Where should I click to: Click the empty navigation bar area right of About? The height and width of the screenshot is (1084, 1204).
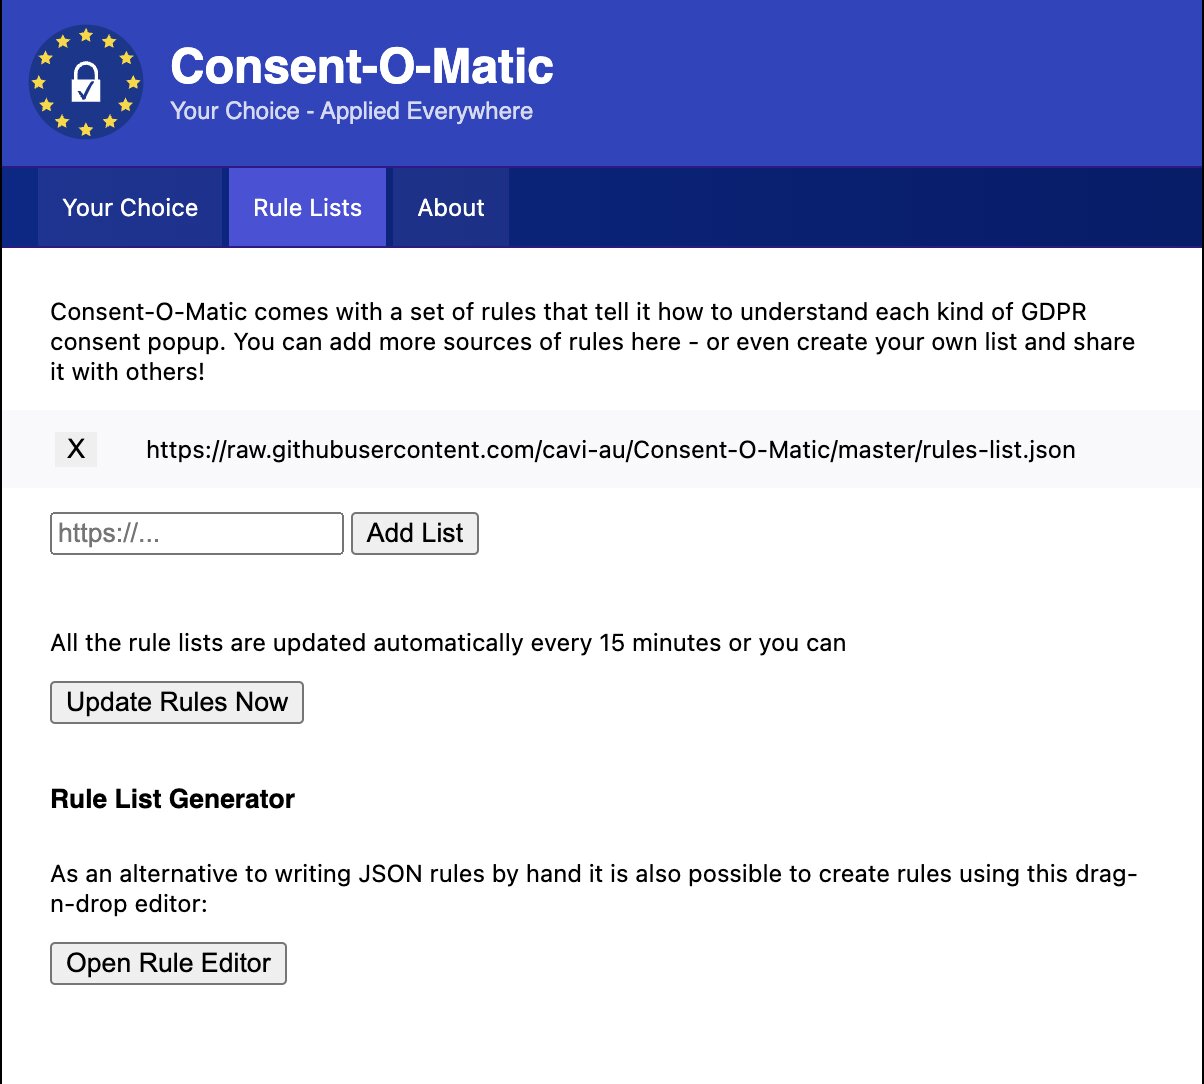pos(855,207)
